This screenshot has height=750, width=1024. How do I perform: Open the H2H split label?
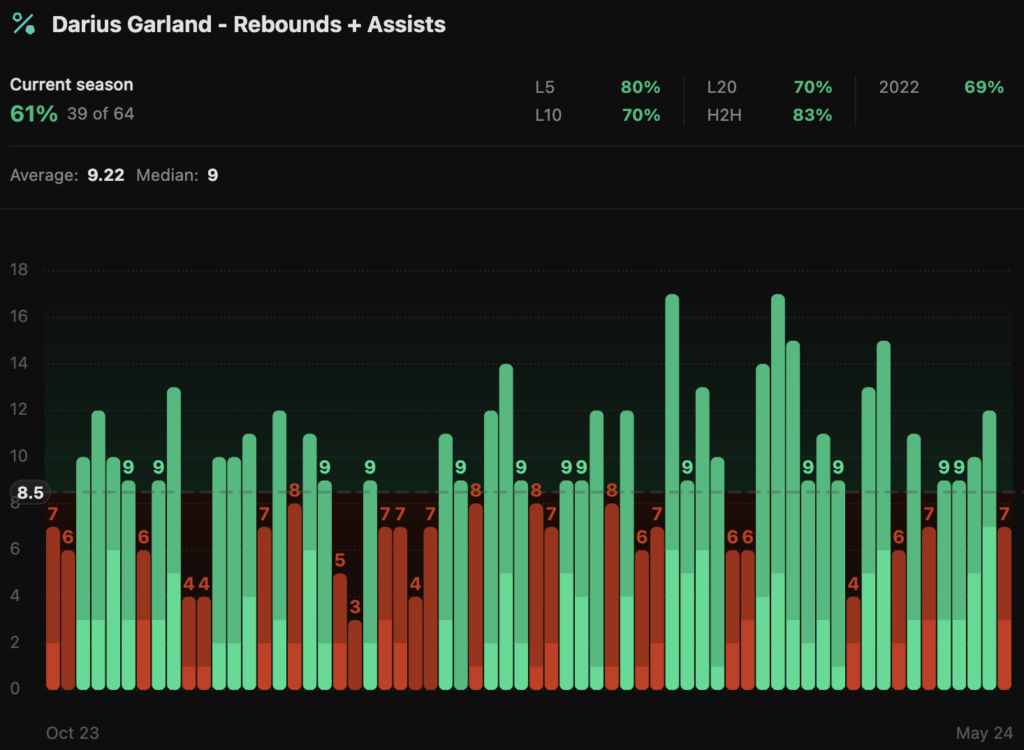click(x=724, y=115)
